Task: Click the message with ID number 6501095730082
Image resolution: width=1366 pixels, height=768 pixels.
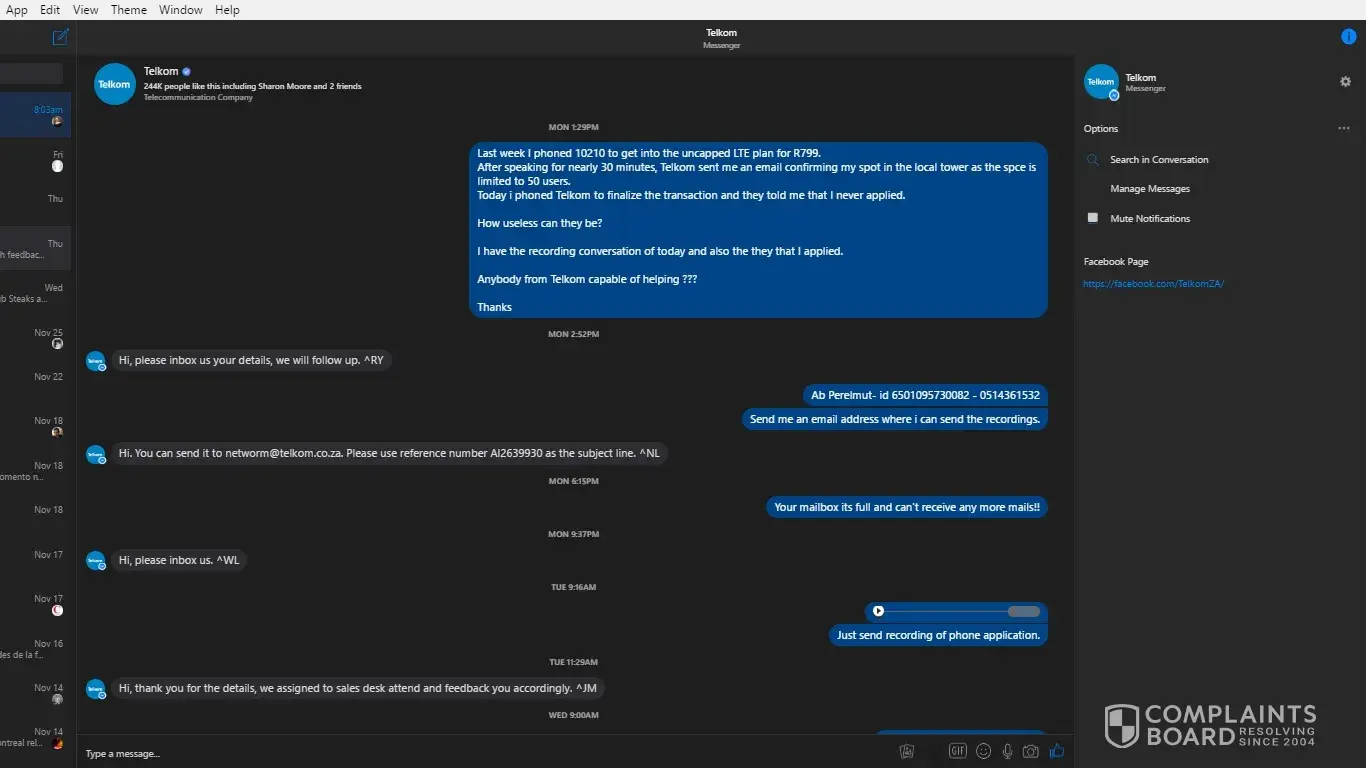Action: pos(925,395)
